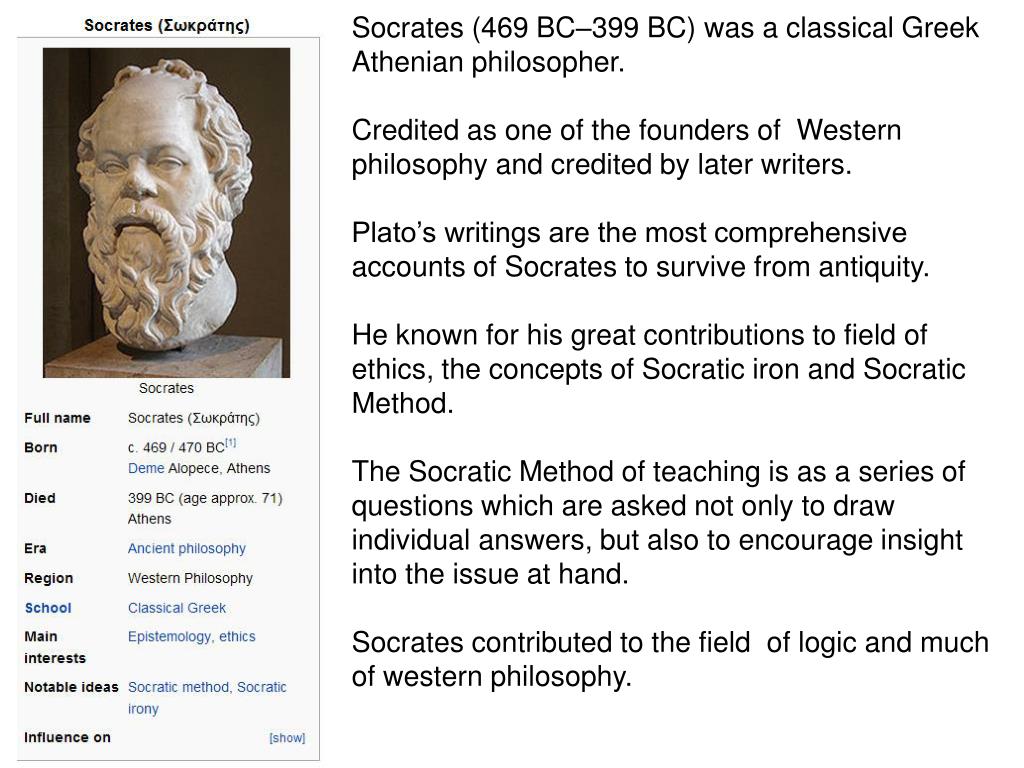Click the Ancient philosophy link
The width and height of the screenshot is (1024, 768).
tap(187, 549)
